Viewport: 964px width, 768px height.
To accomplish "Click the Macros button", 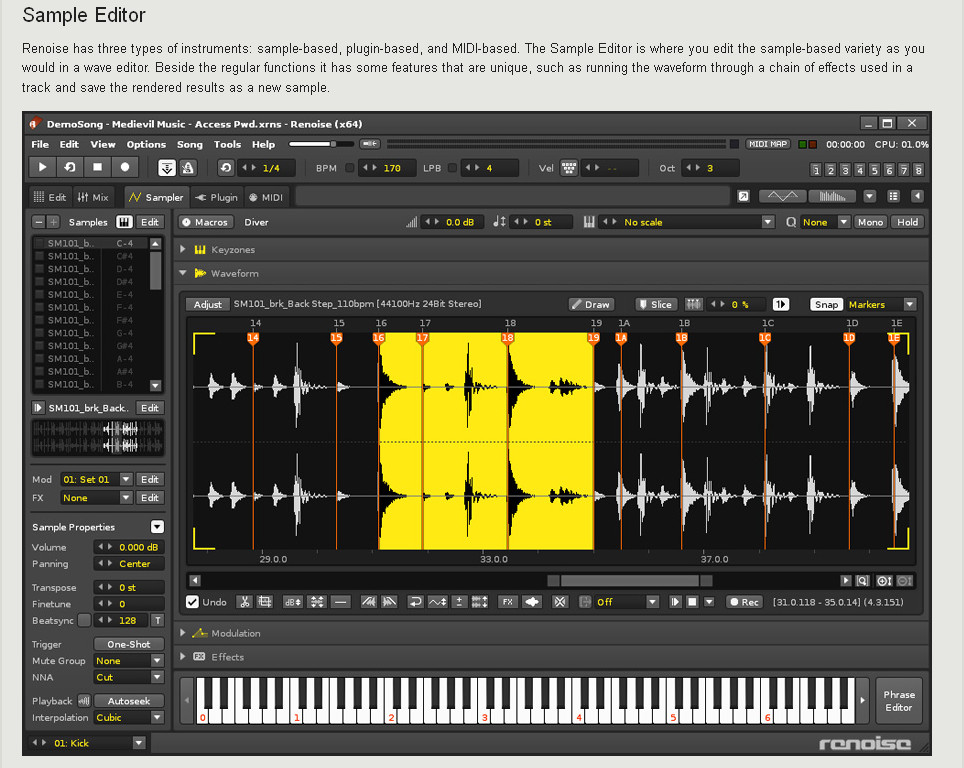I will [206, 222].
